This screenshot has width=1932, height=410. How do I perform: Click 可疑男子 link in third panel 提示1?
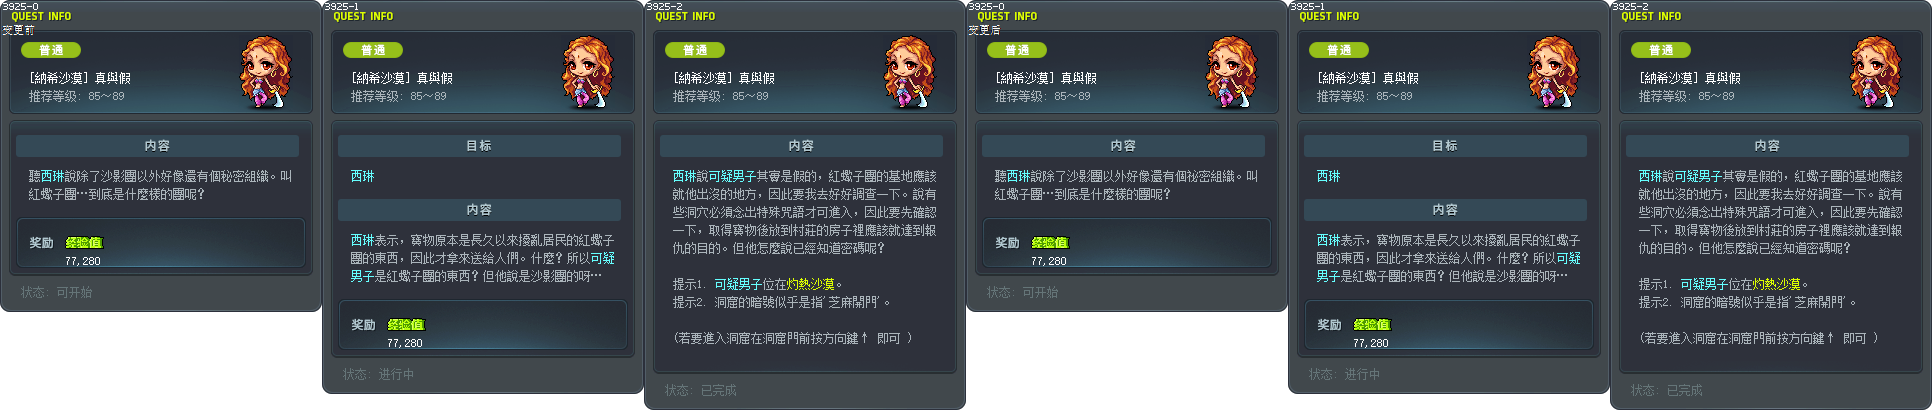point(738,284)
